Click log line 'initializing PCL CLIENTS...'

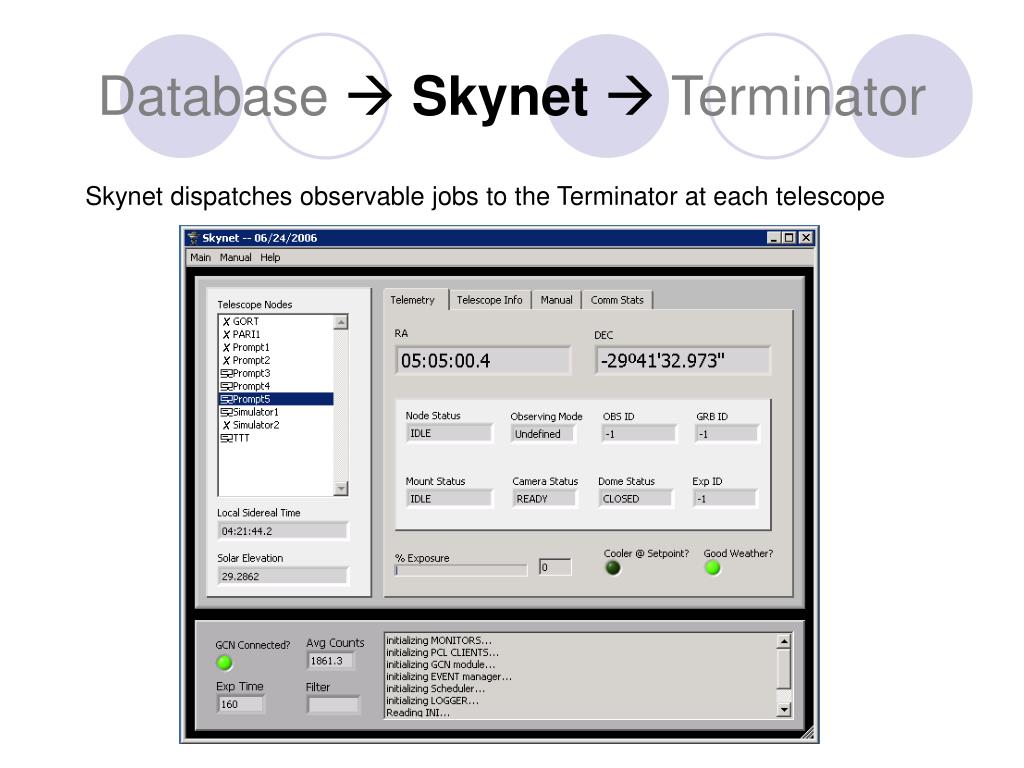point(442,652)
